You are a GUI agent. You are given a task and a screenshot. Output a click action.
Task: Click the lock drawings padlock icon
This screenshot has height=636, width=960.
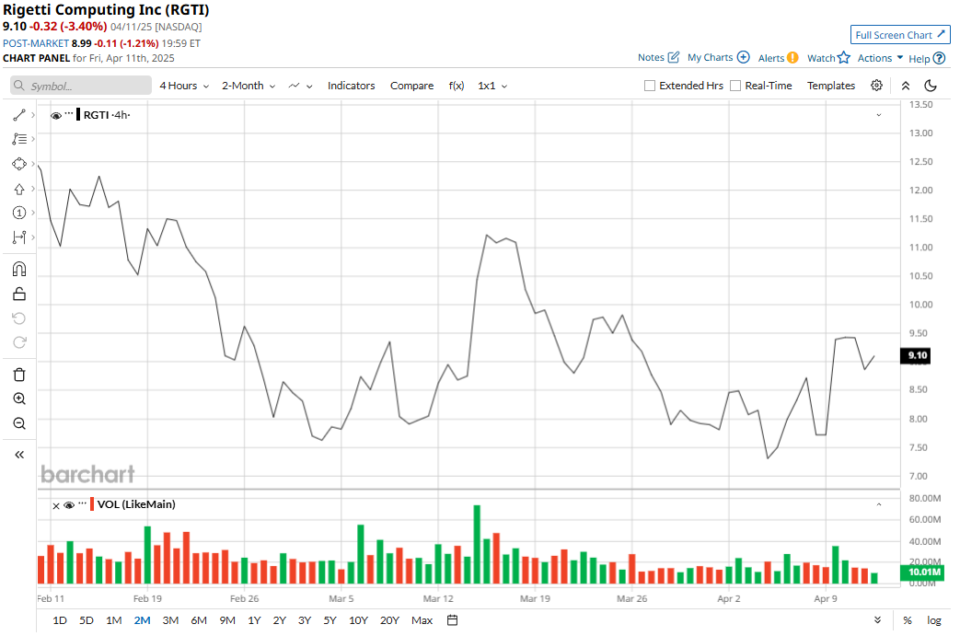click(19, 294)
